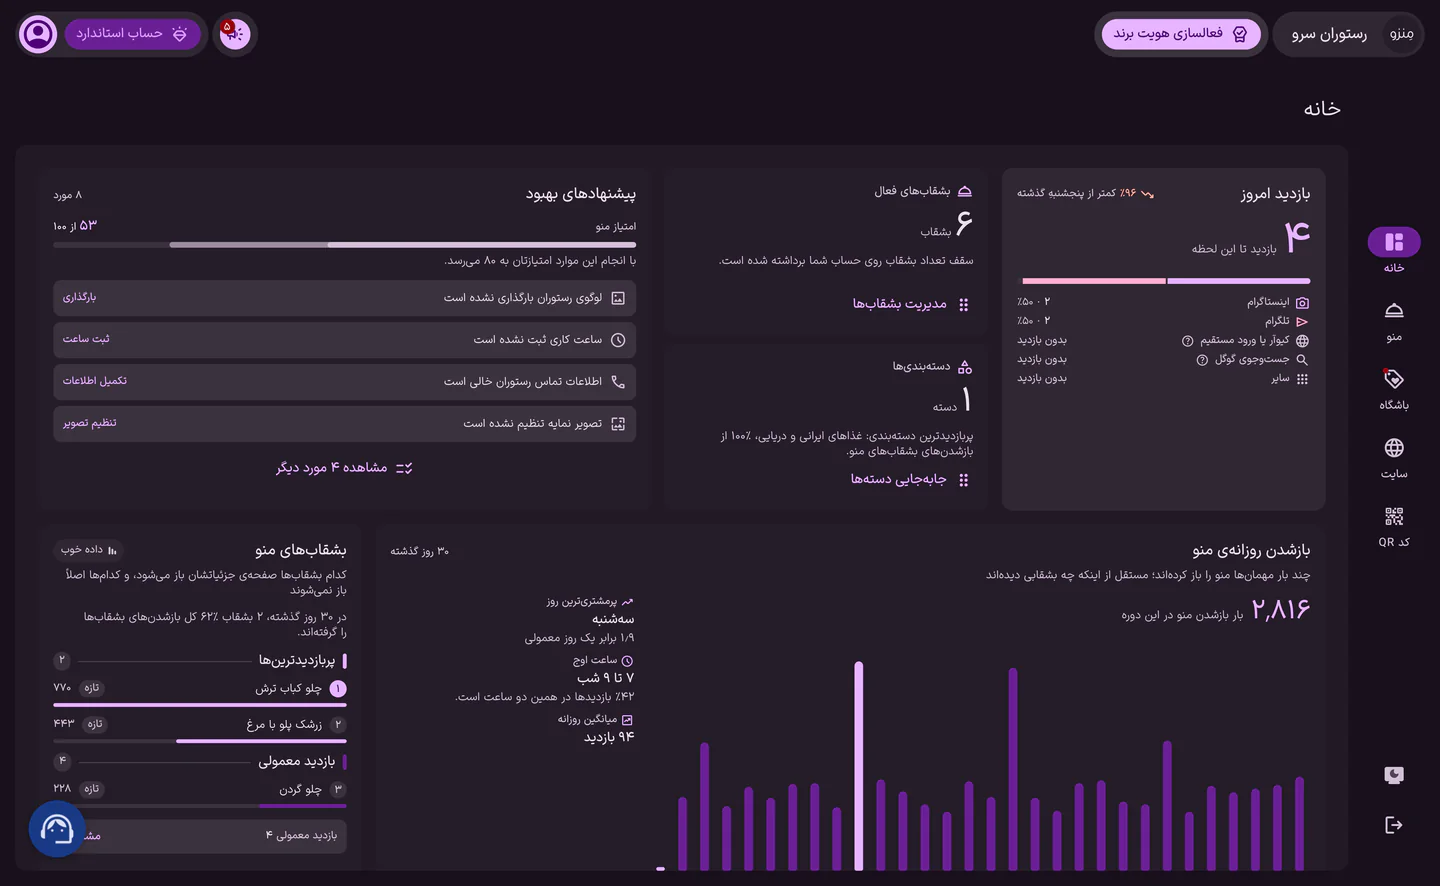Image resolution: width=1440 pixels, height=886 pixels.
Task: Click فعالسازی هویت برند button
Action: coord(1180,34)
